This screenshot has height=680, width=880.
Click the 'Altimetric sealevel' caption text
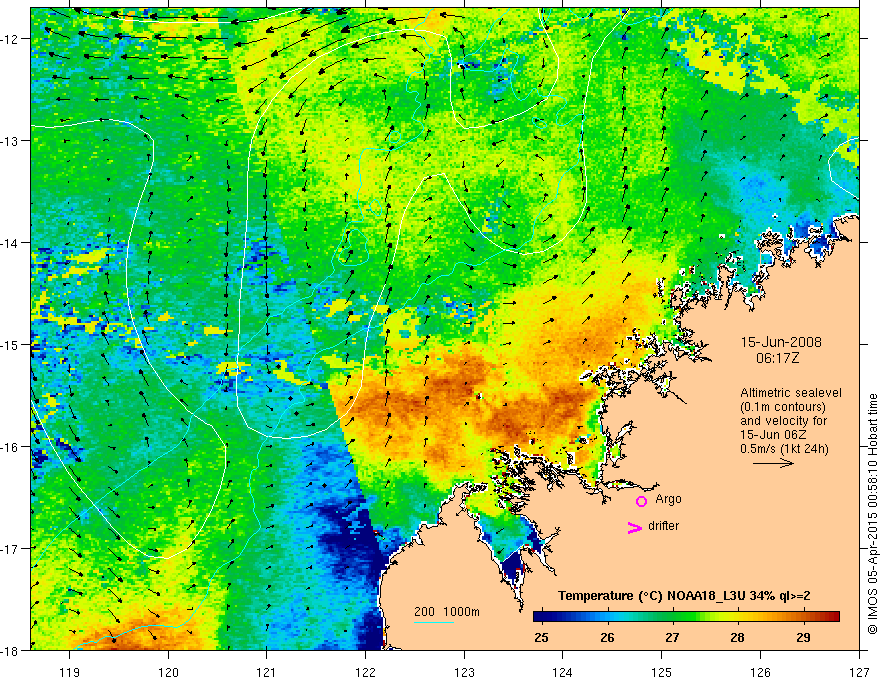click(x=790, y=393)
